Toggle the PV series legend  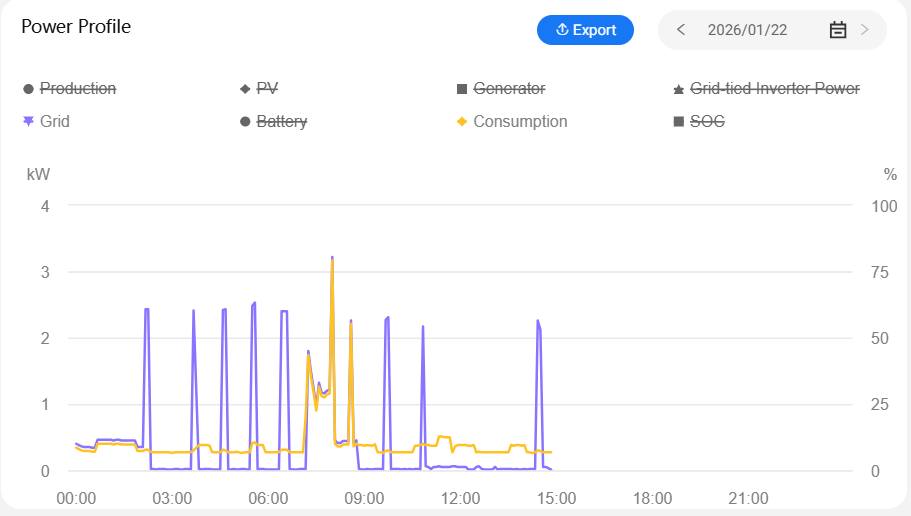click(259, 88)
